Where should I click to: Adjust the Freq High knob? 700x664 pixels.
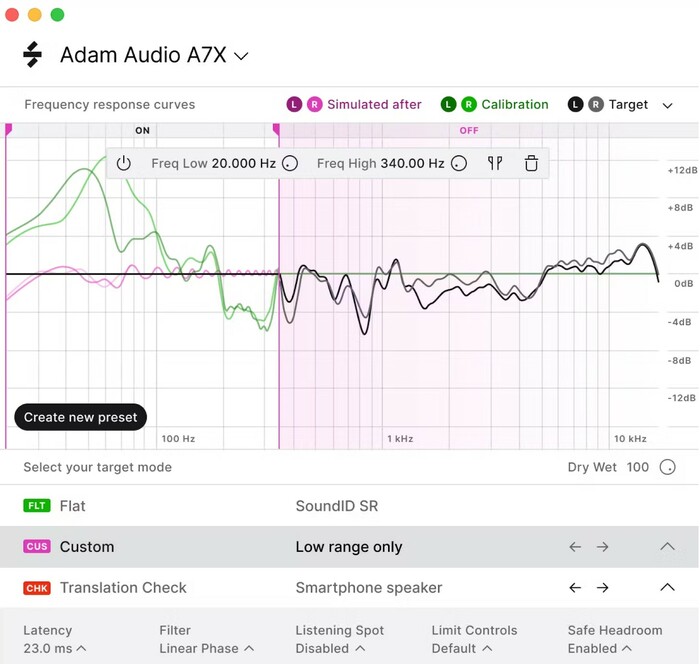point(459,163)
